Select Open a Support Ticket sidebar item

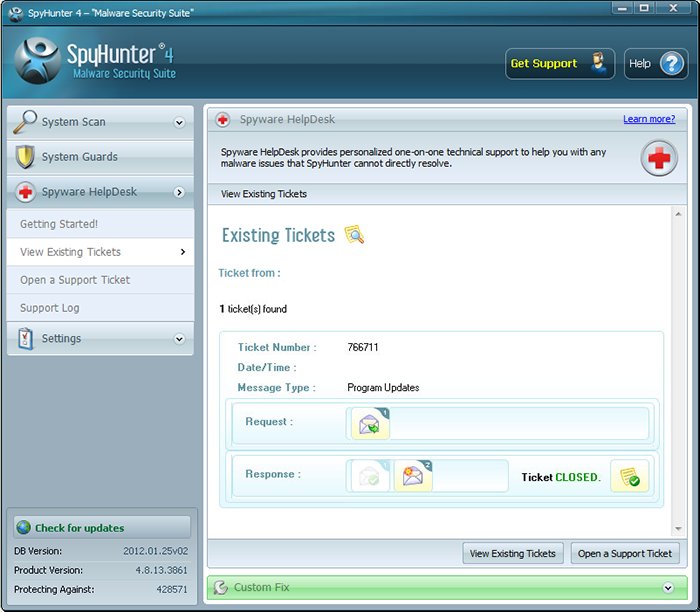(75, 280)
